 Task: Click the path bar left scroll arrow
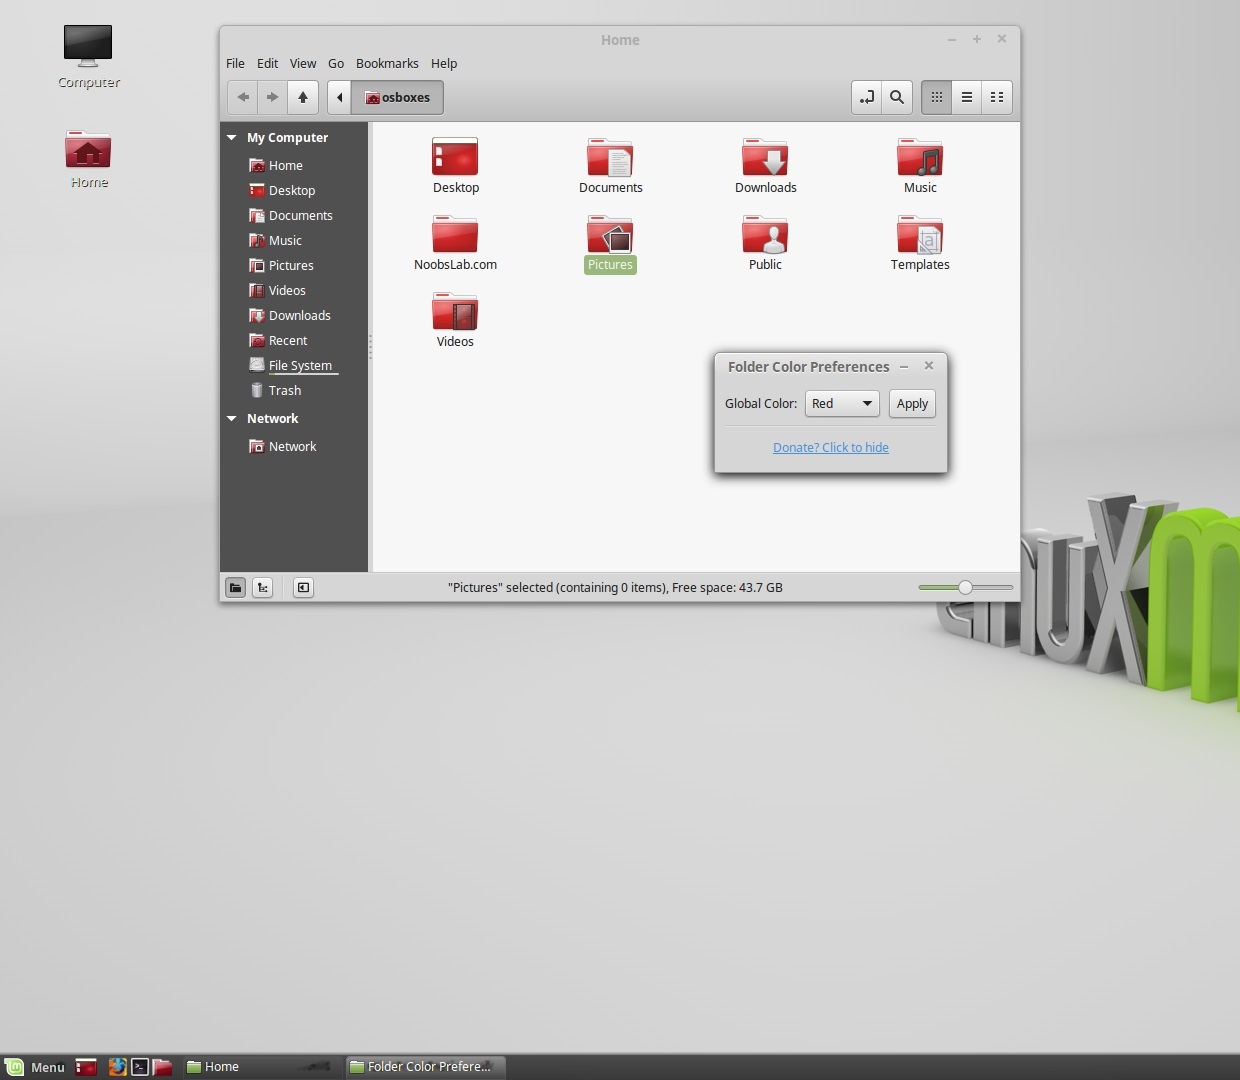pyautogui.click(x=340, y=97)
